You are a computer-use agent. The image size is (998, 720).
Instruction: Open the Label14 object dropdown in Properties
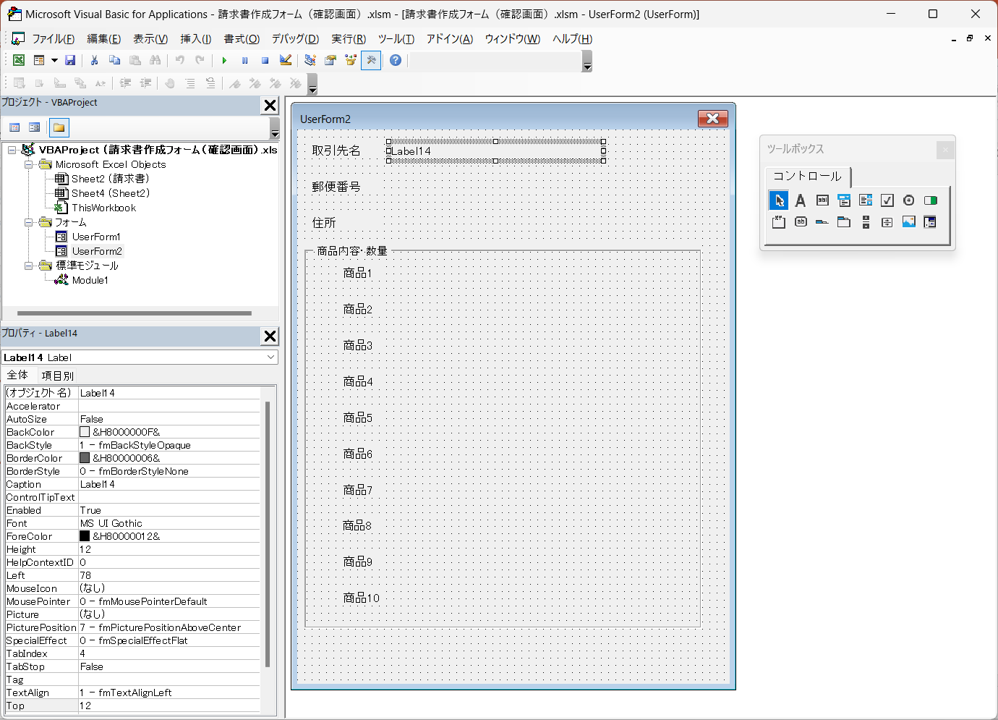270,357
